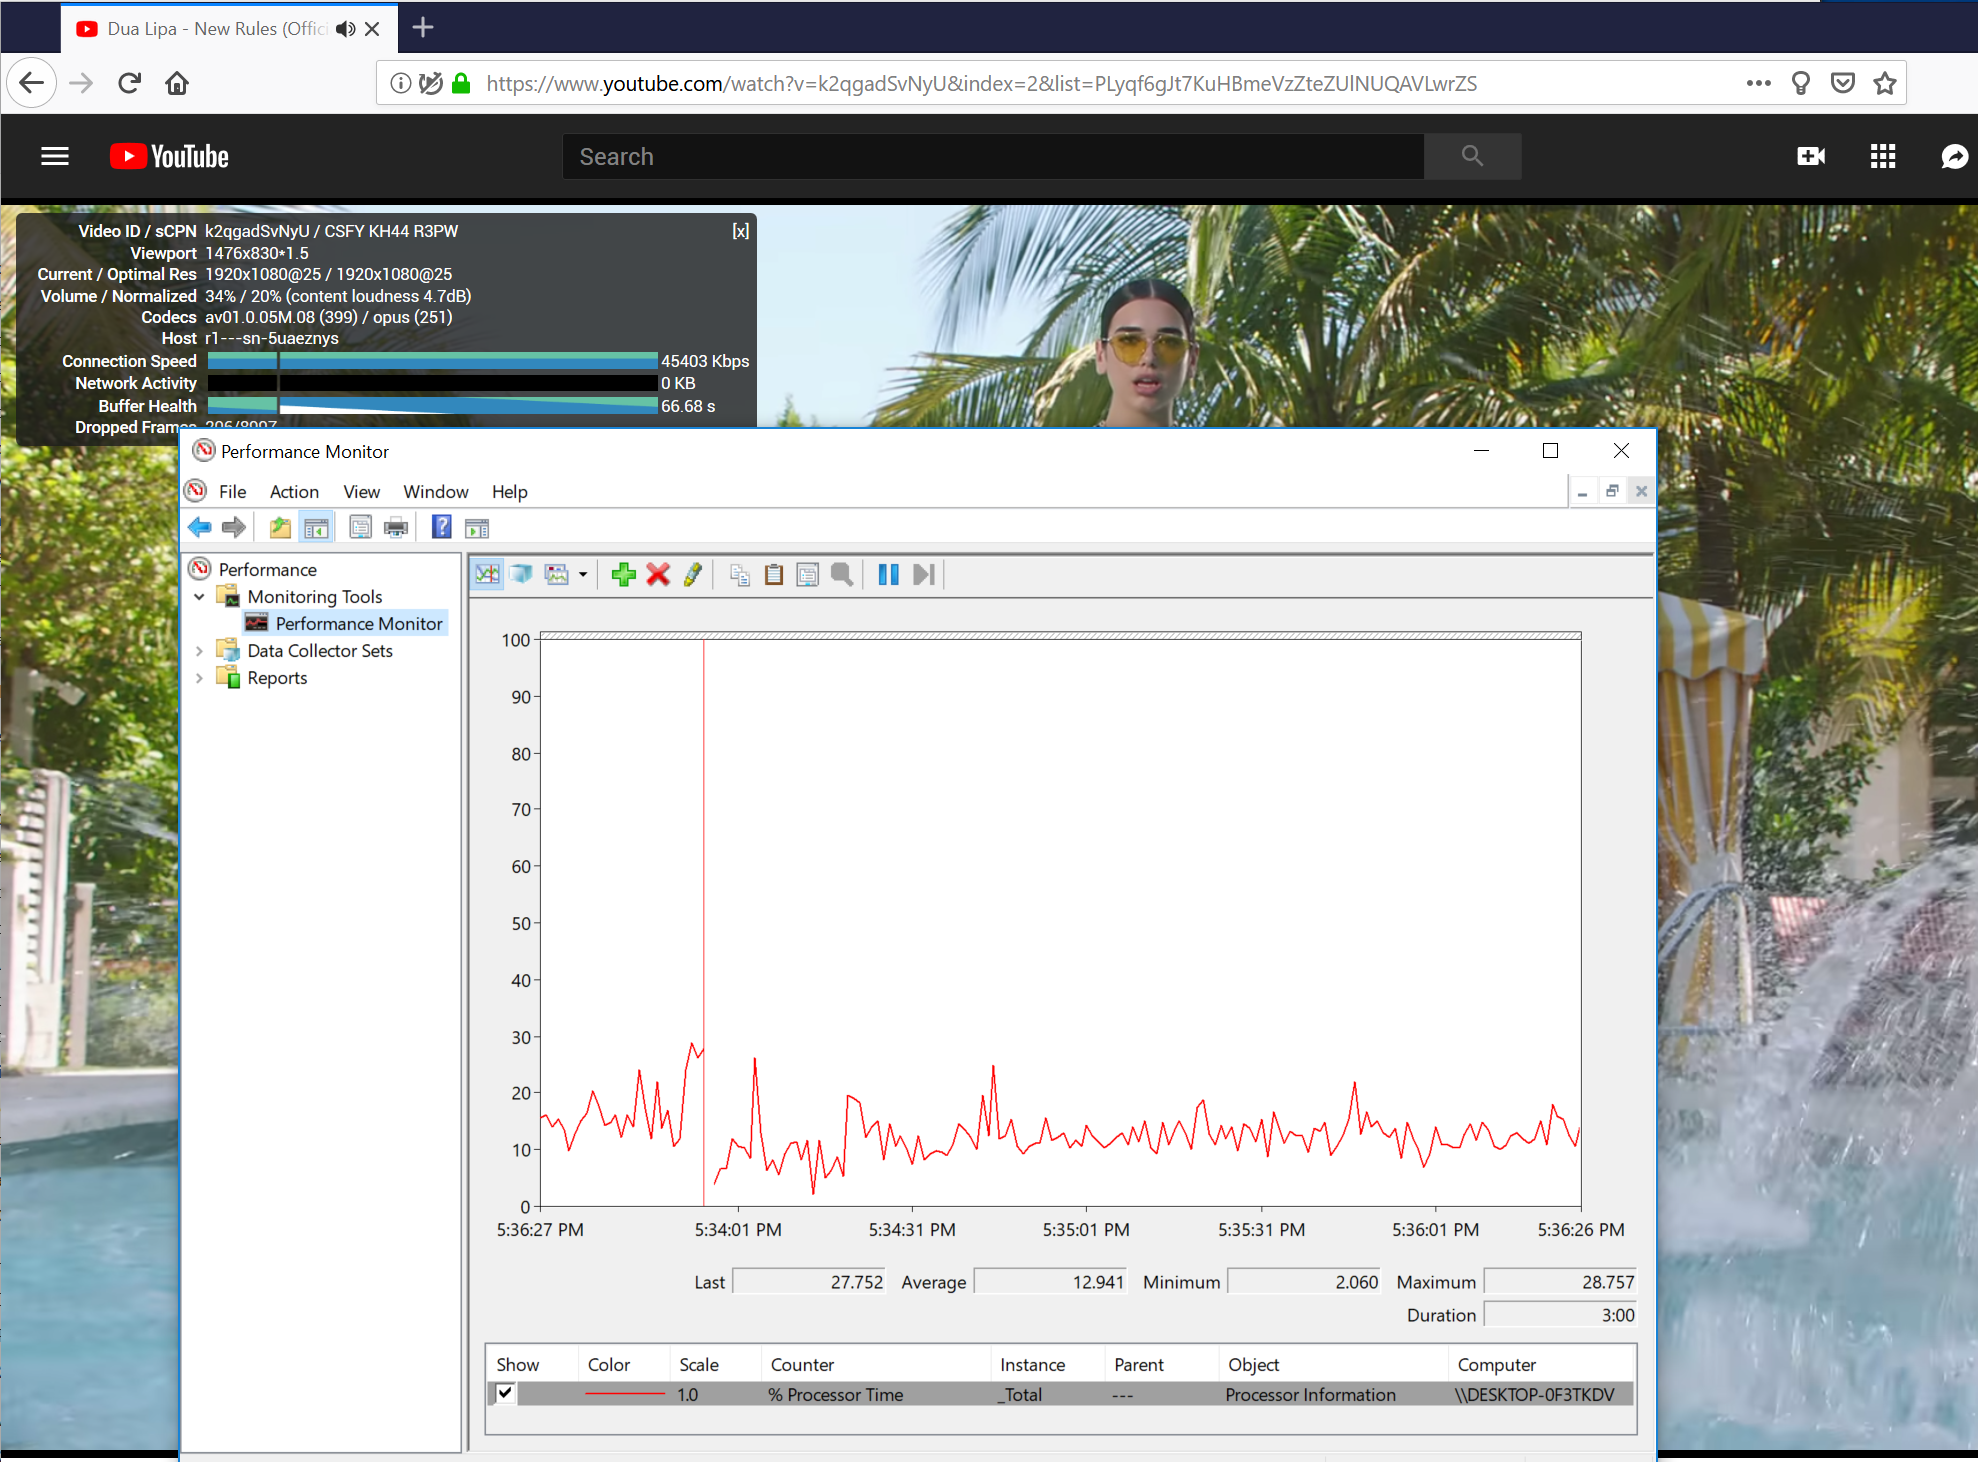The image size is (1978, 1462).
Task: Open the Window menu
Action: pyautogui.click(x=435, y=491)
